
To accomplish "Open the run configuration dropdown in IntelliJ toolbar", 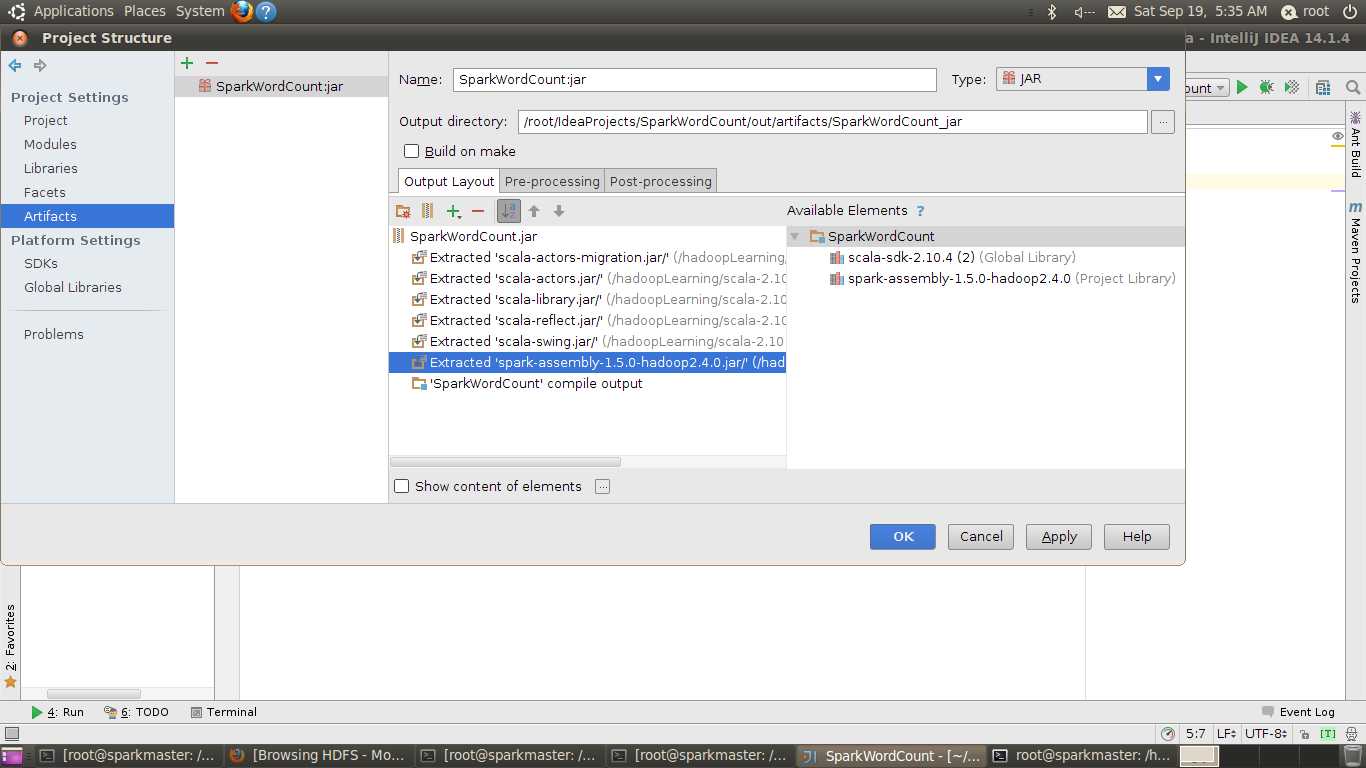I will click(1207, 88).
